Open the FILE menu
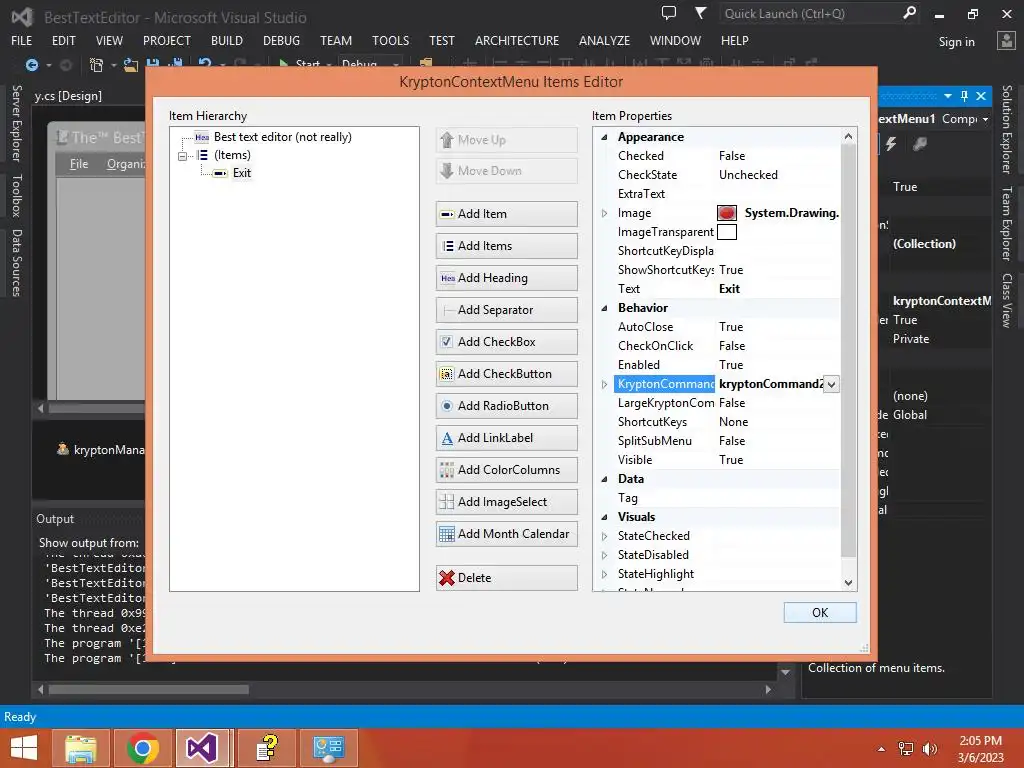1024x768 pixels. [22, 40]
